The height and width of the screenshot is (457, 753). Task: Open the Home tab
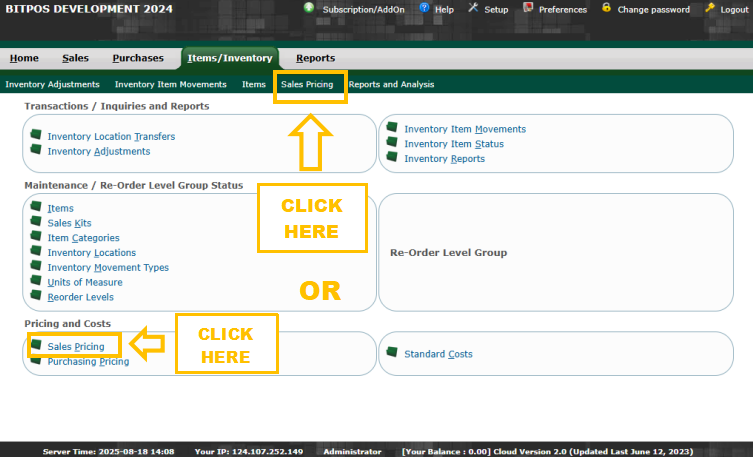click(24, 58)
